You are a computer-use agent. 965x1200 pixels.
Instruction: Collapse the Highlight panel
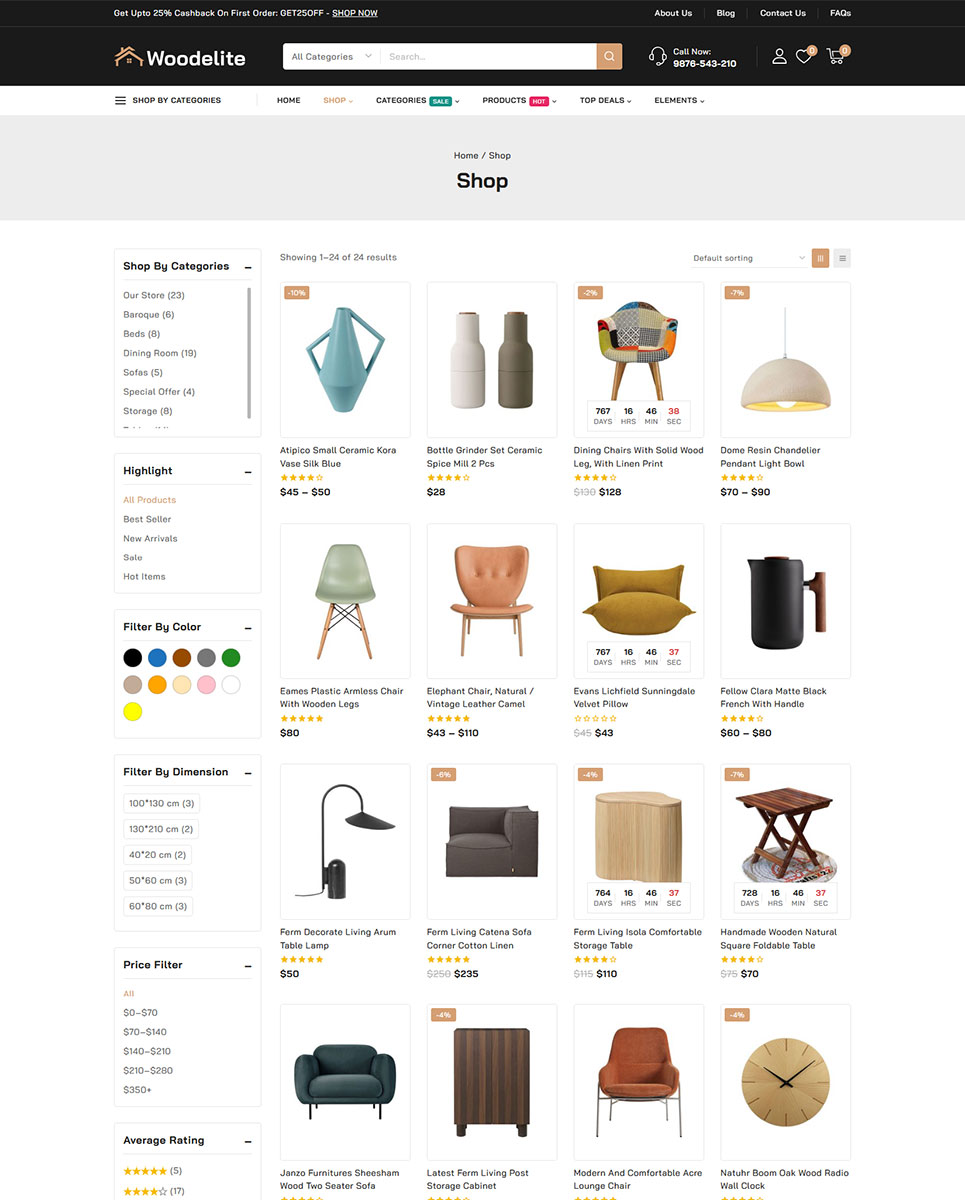248,472
